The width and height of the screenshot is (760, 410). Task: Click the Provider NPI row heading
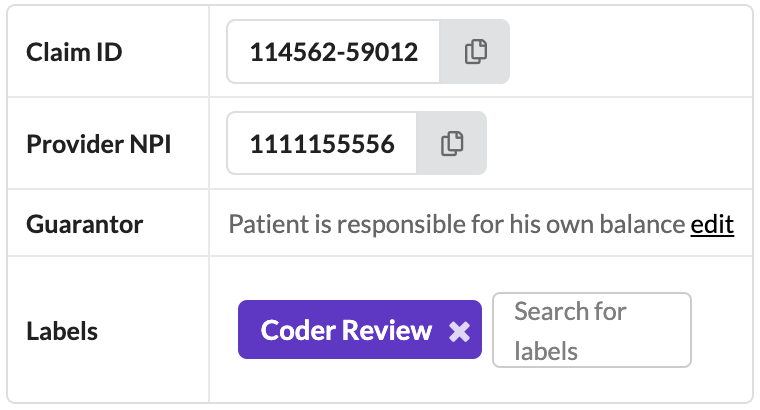pos(99,143)
